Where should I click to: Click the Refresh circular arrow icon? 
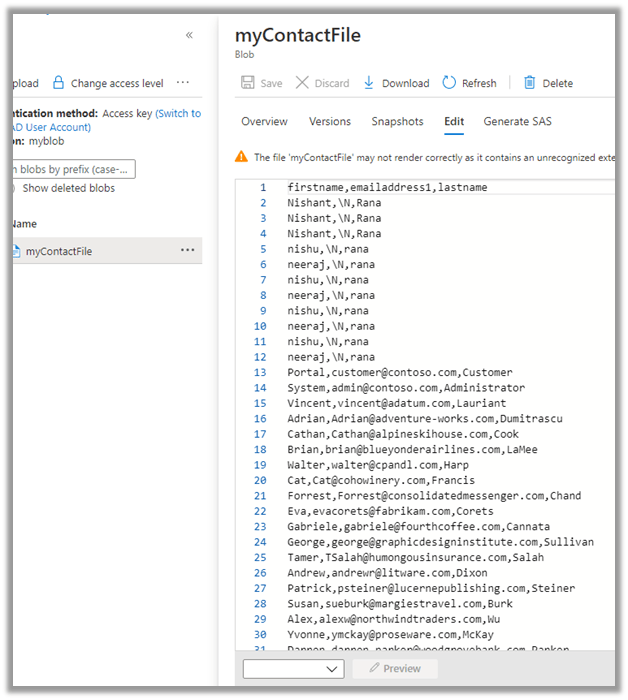point(449,83)
